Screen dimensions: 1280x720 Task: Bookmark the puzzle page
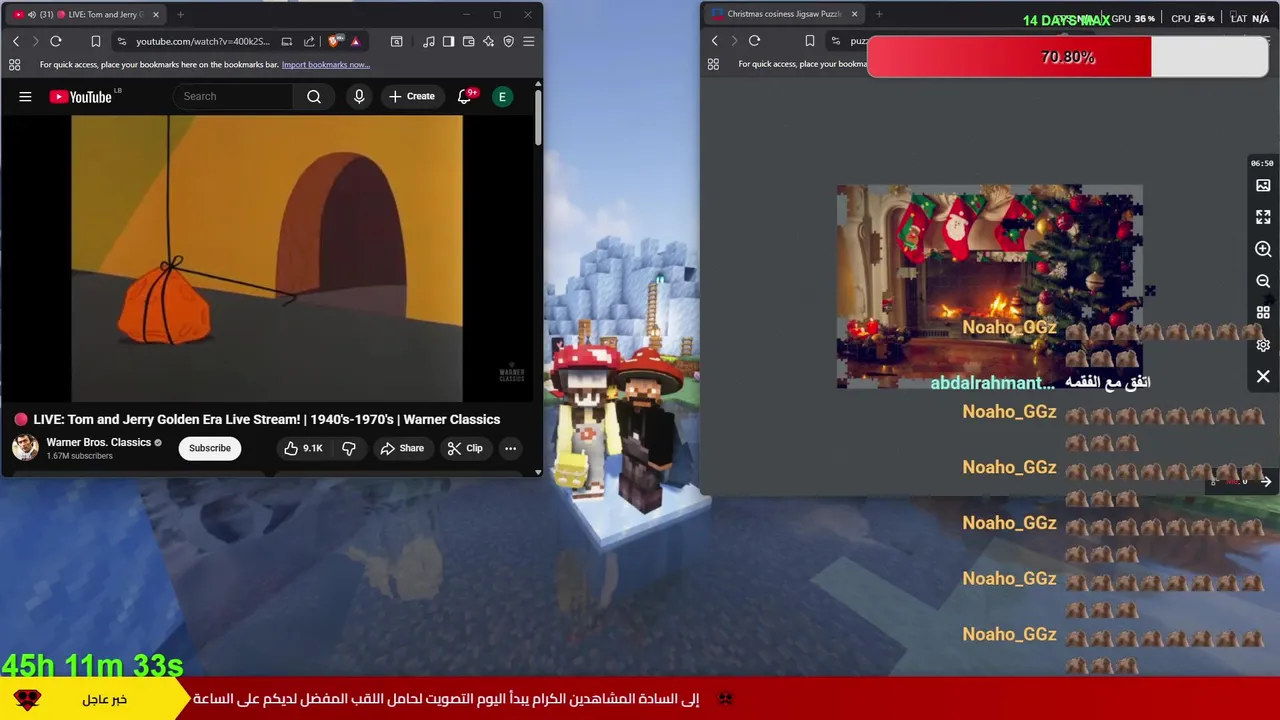pyautogui.click(x=809, y=41)
